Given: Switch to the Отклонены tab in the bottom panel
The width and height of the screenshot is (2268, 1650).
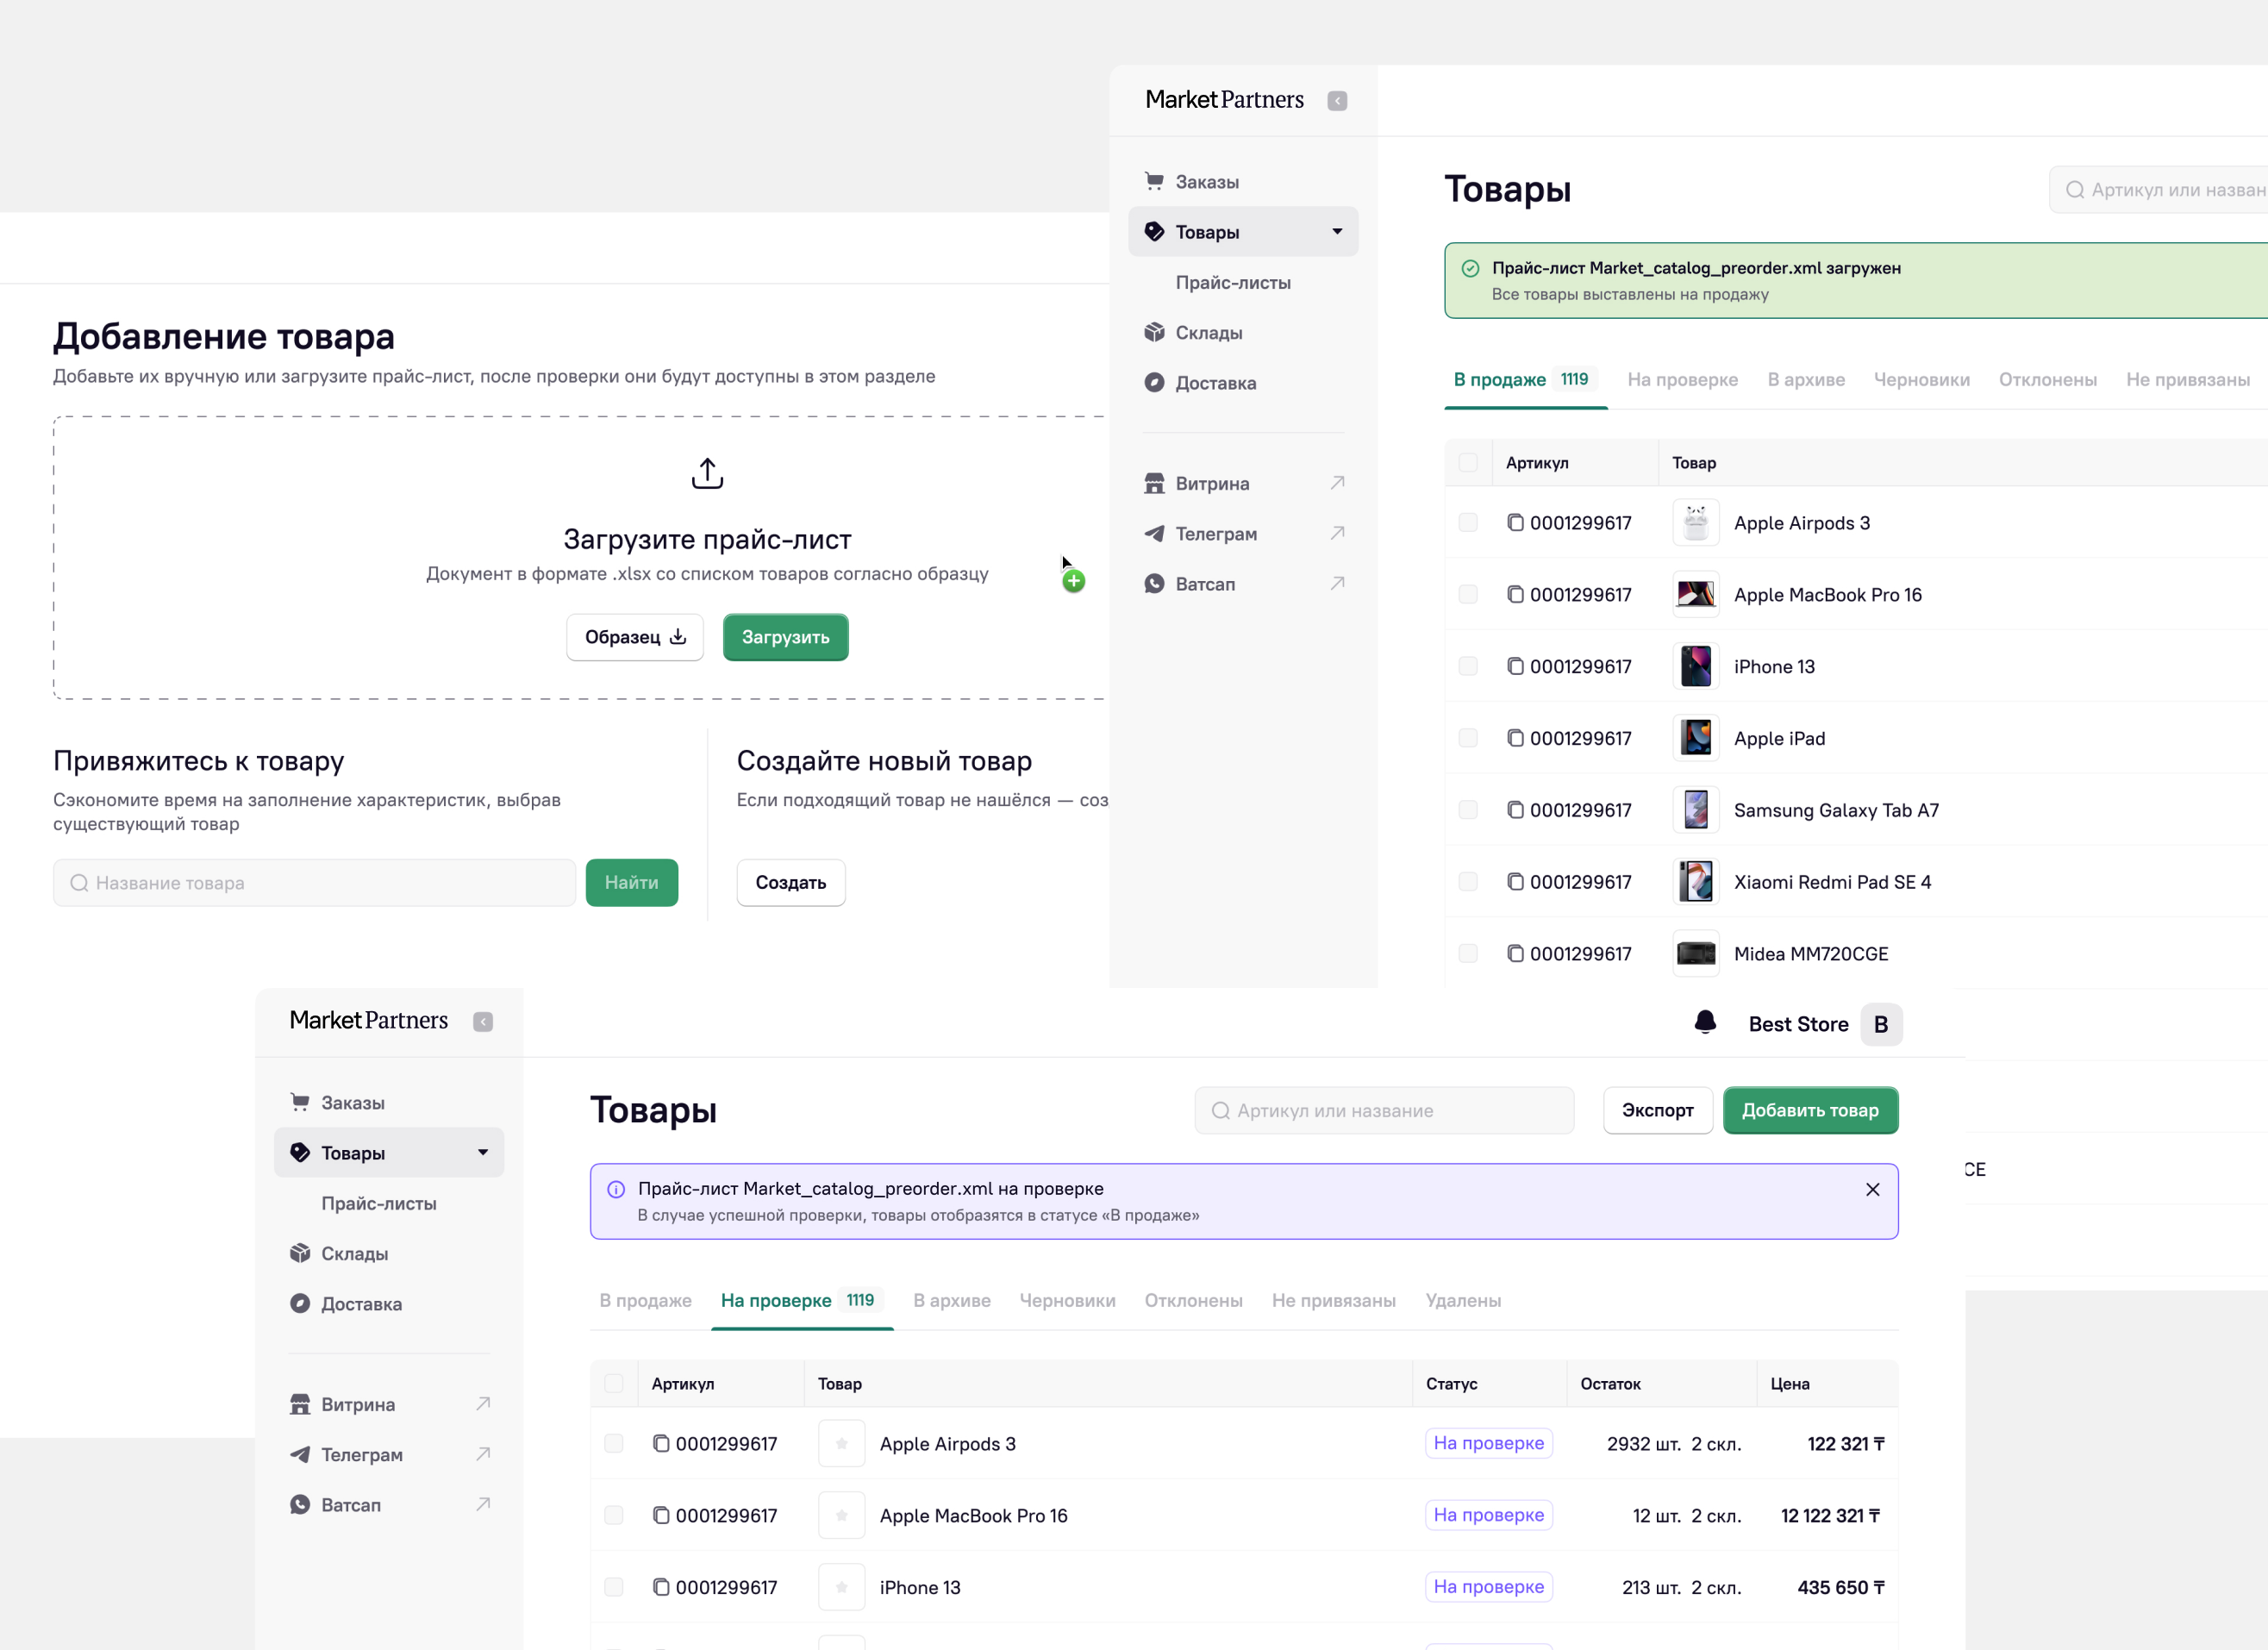Looking at the screenshot, I should click(x=1193, y=1300).
